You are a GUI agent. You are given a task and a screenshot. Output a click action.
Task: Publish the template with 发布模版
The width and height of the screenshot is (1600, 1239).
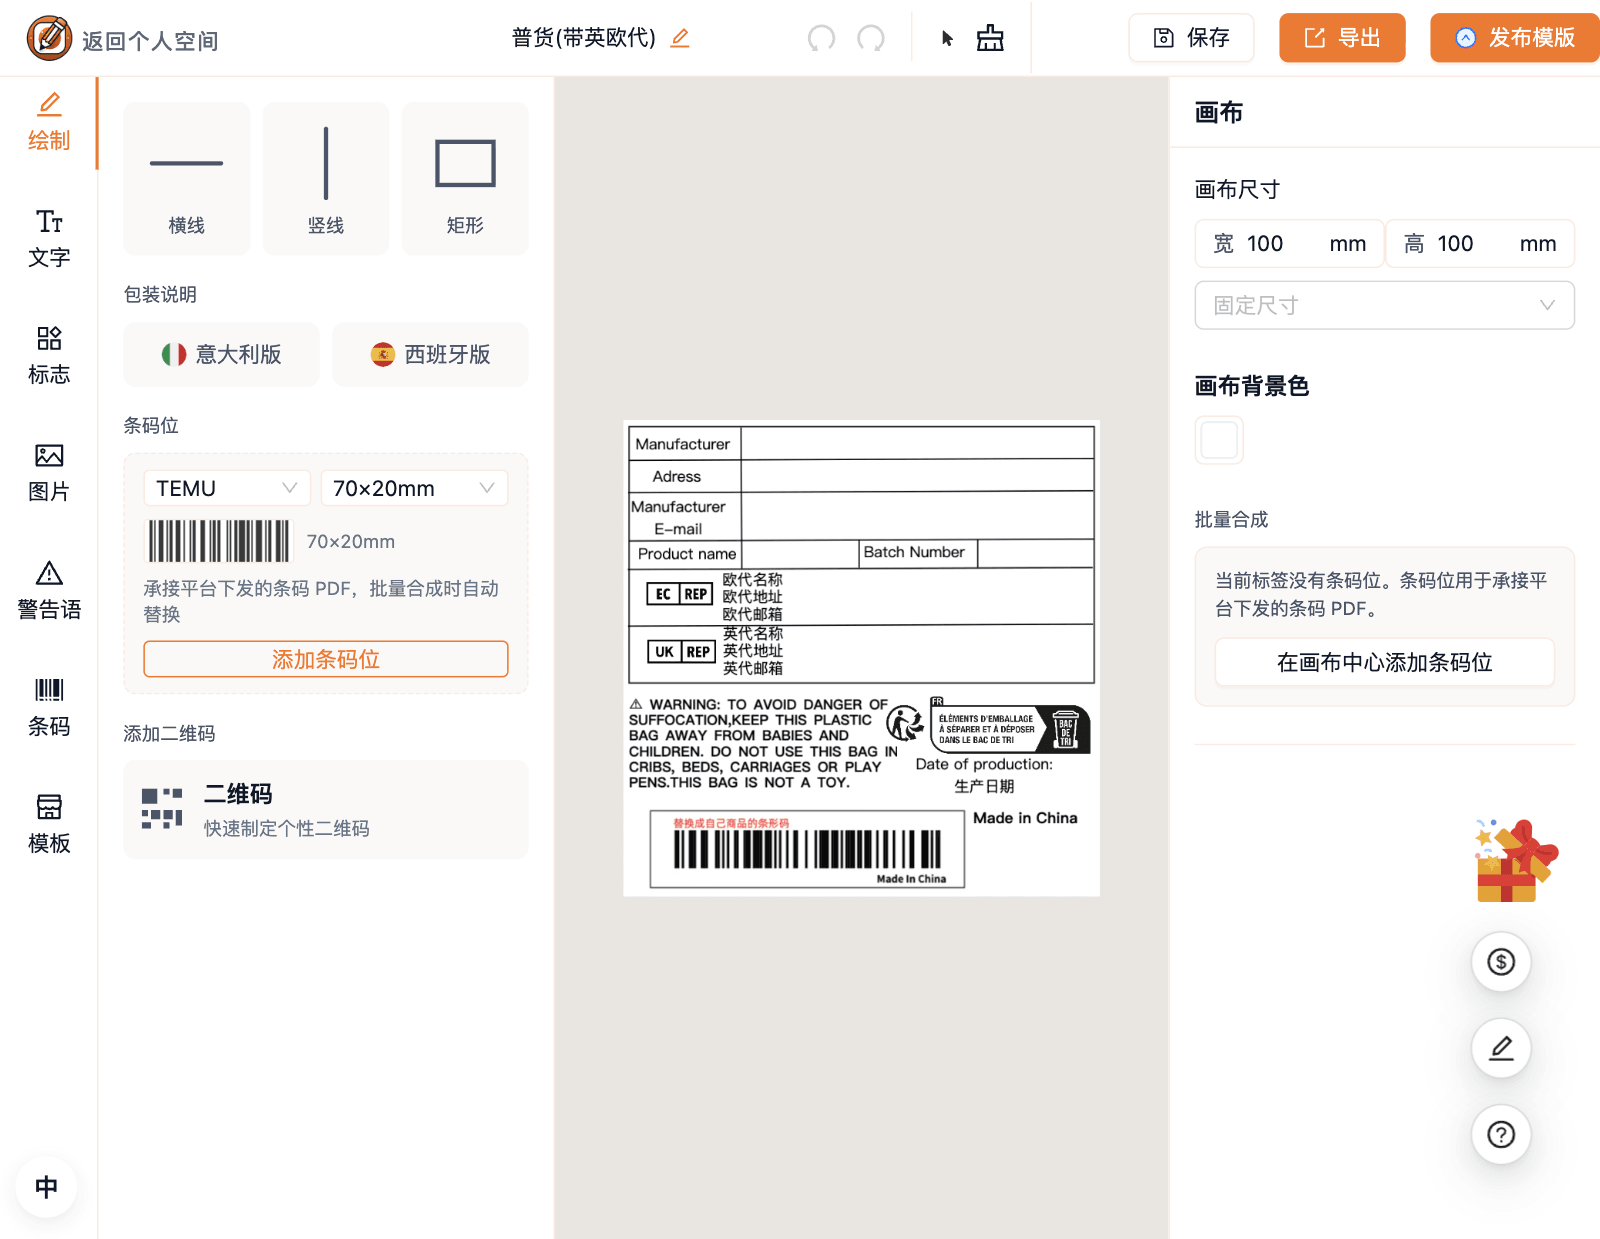pyautogui.click(x=1515, y=38)
